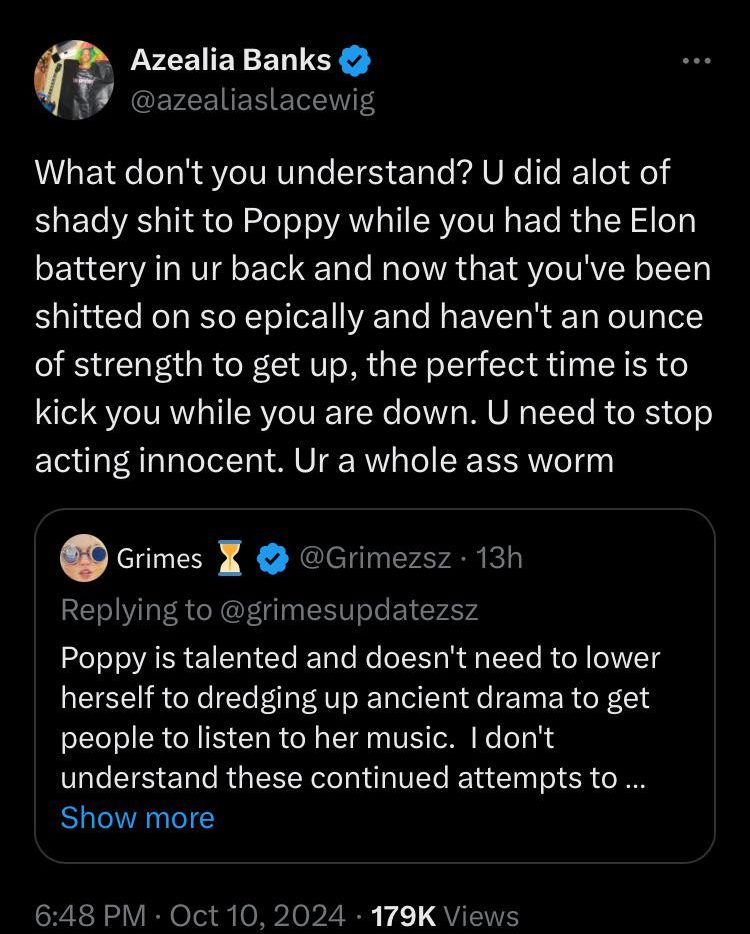Click Grimes' small avatar in quoted tweet

(x=84, y=559)
